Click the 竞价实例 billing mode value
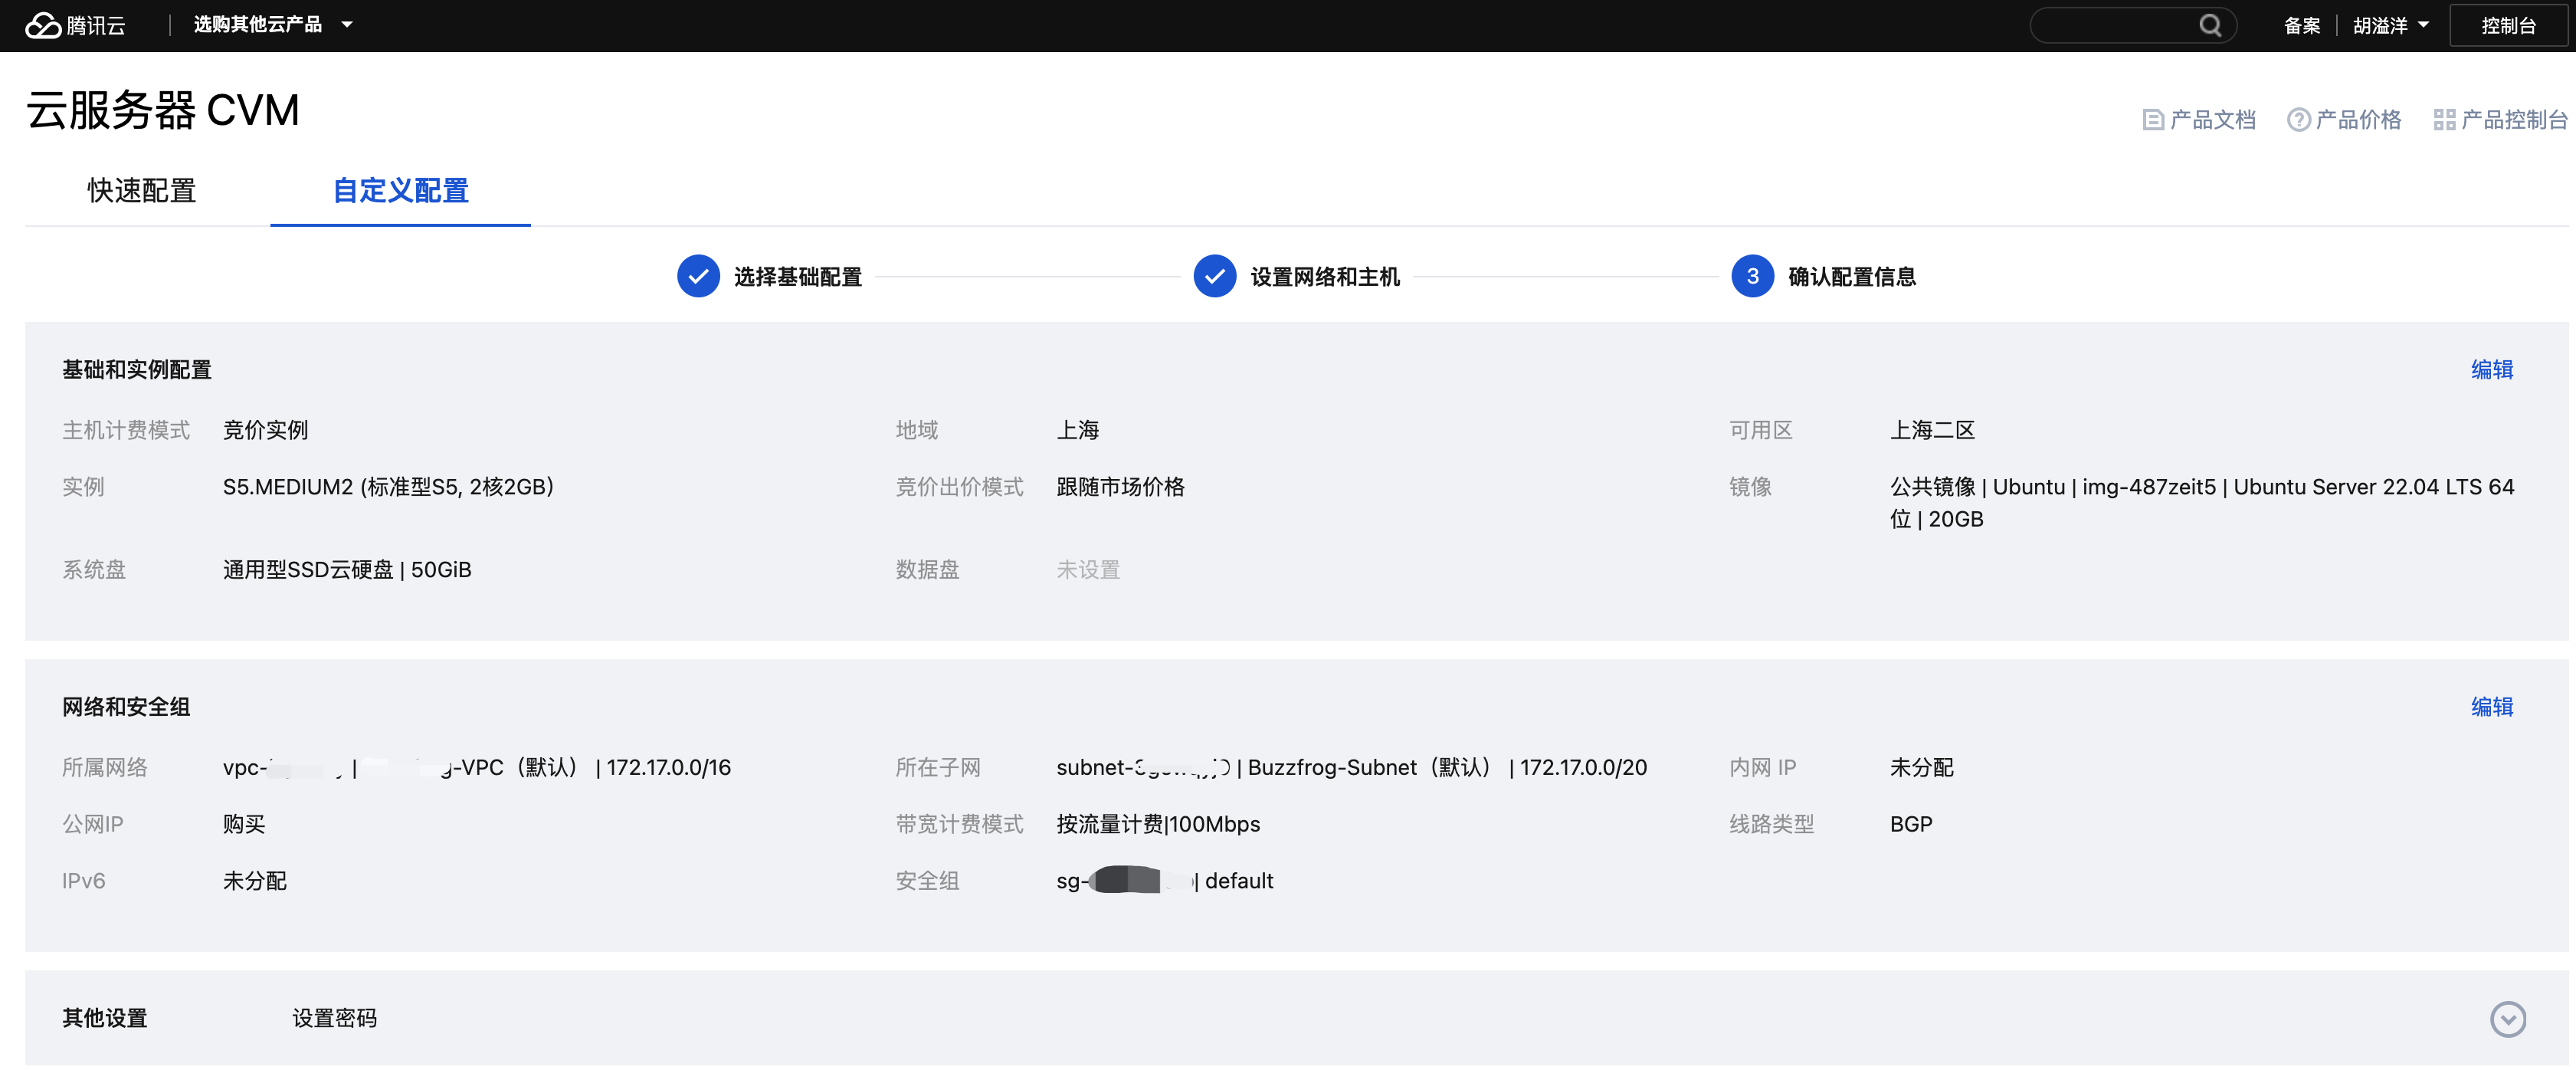Image resolution: width=2576 pixels, height=1070 pixels. coord(265,430)
